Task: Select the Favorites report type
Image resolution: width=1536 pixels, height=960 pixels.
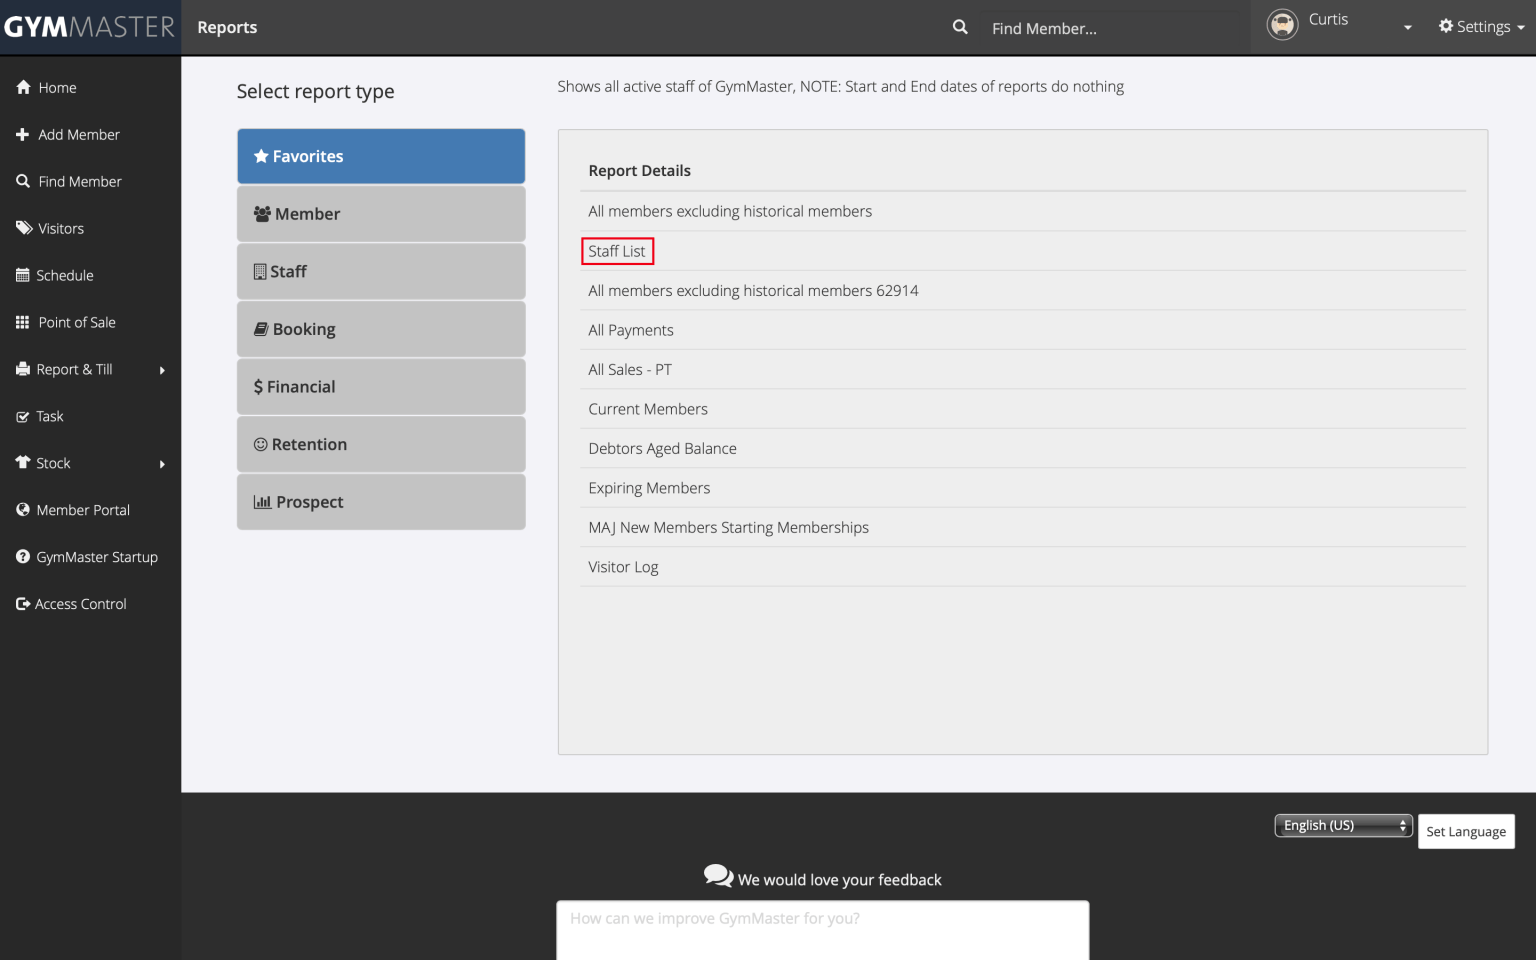Action: 381,157
